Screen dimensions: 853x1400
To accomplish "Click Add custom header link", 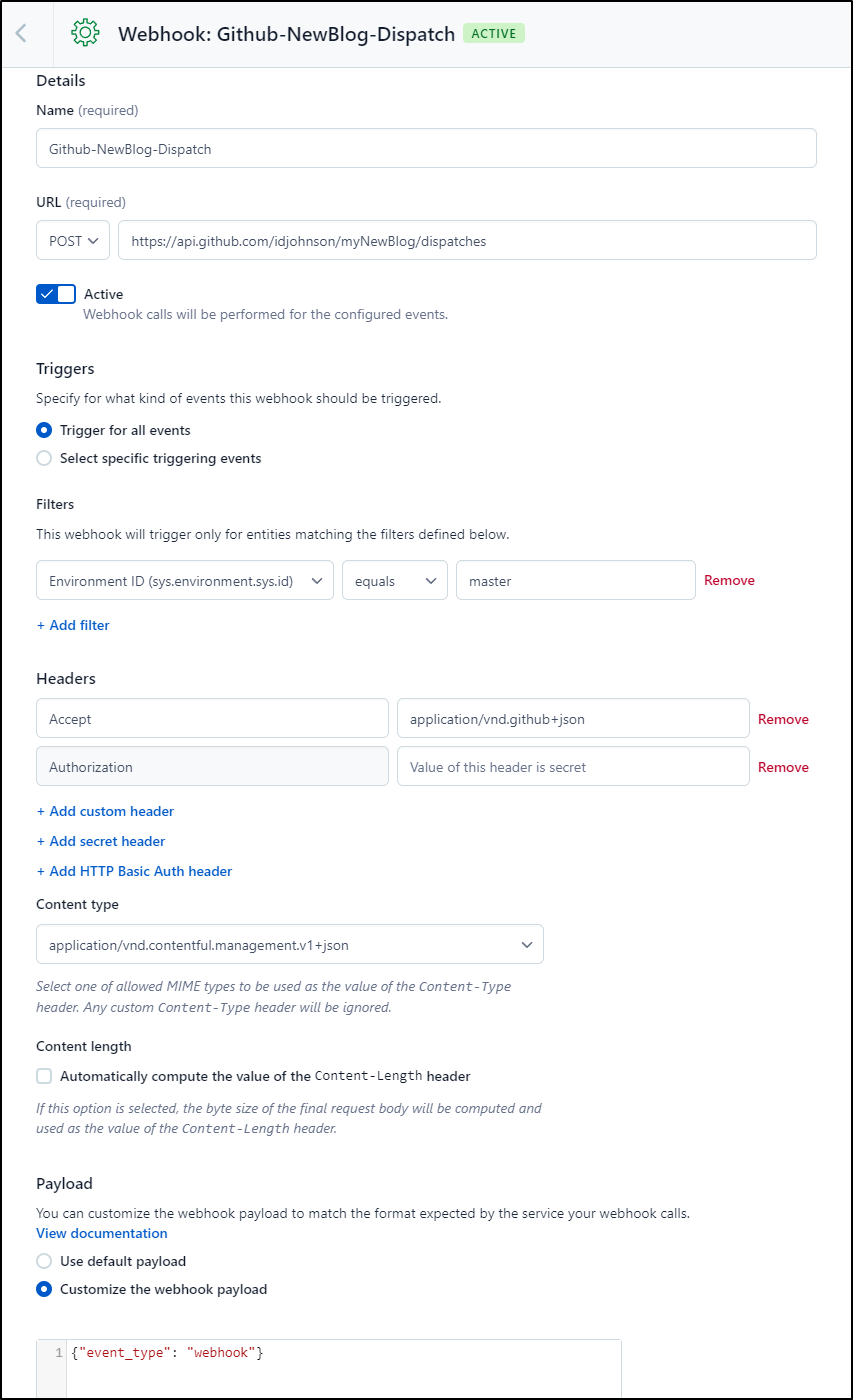I will (105, 811).
